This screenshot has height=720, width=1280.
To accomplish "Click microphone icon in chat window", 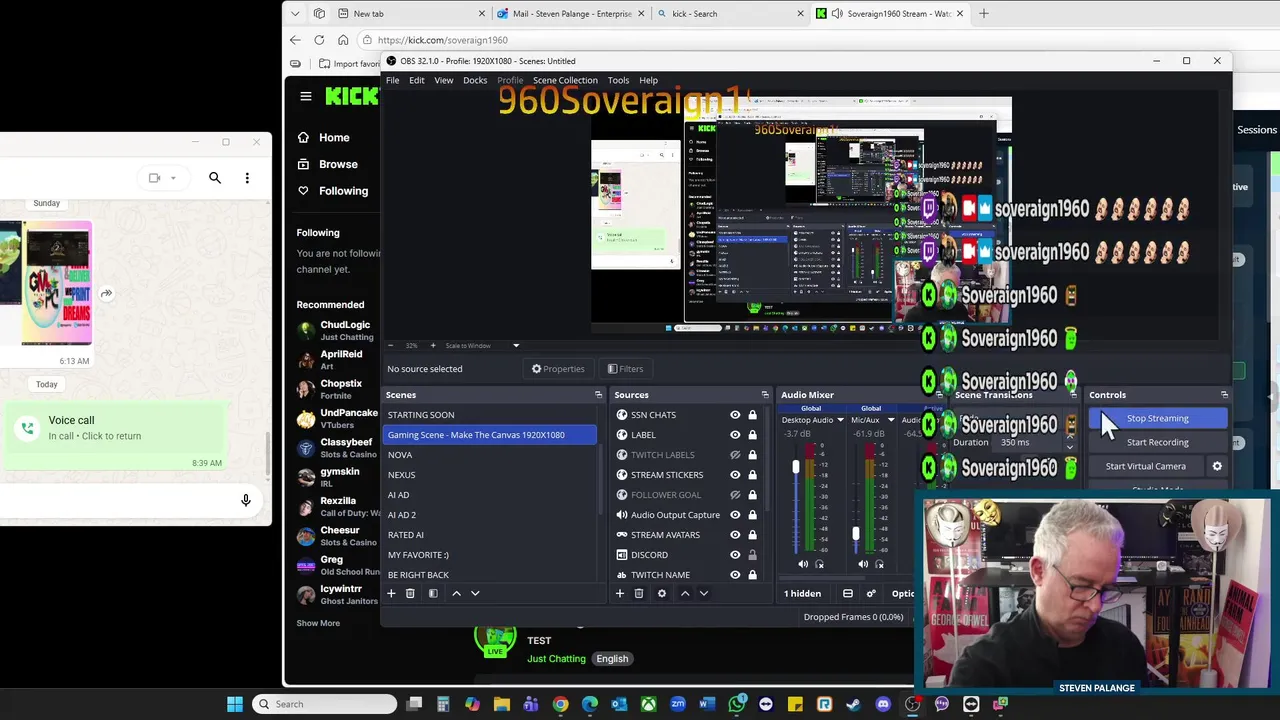I will pyautogui.click(x=246, y=500).
